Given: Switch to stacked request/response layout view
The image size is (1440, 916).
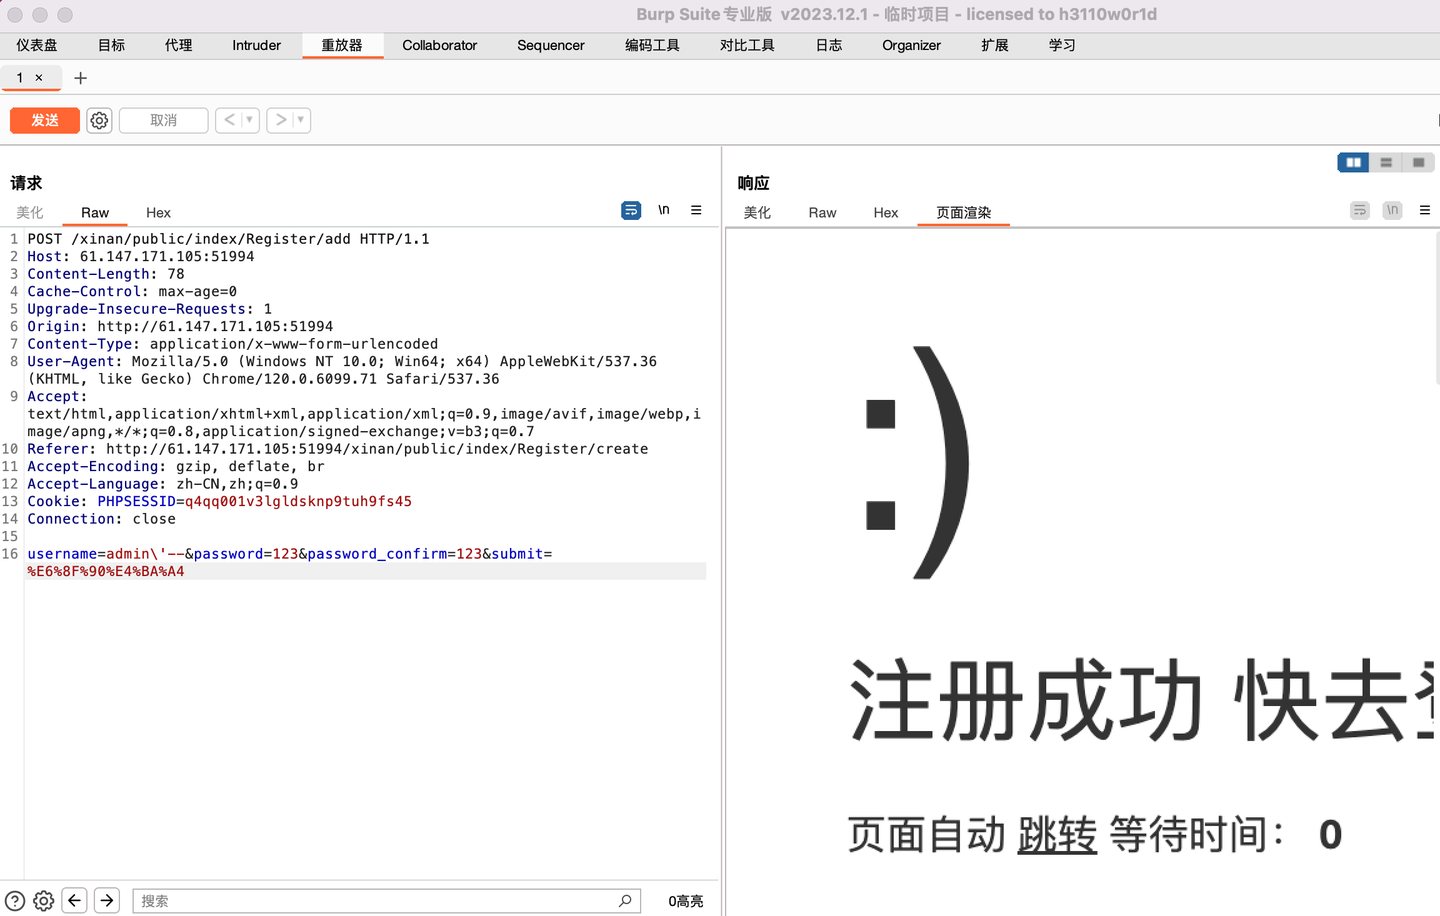Looking at the screenshot, I should tap(1385, 161).
